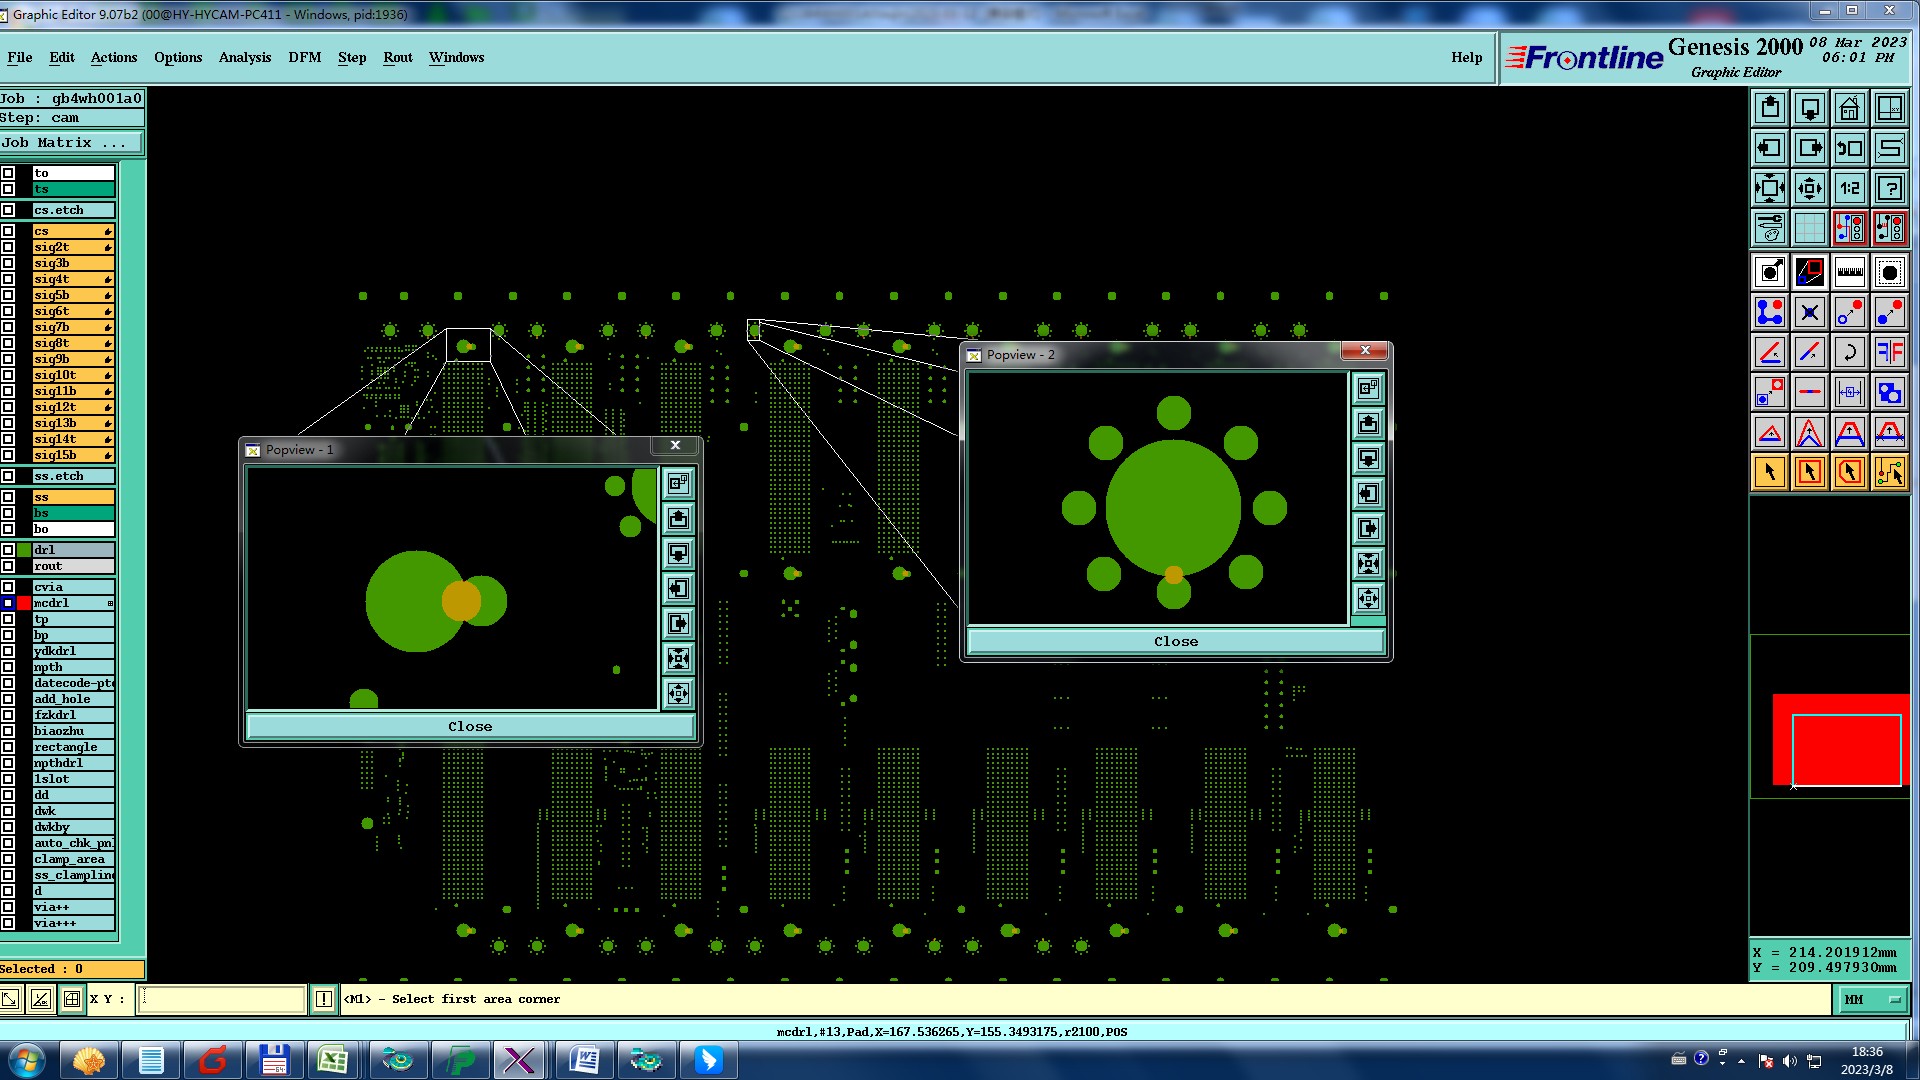Screen dimensions: 1920x1080
Task: Select the ruler measure tool
Action: point(1849,272)
